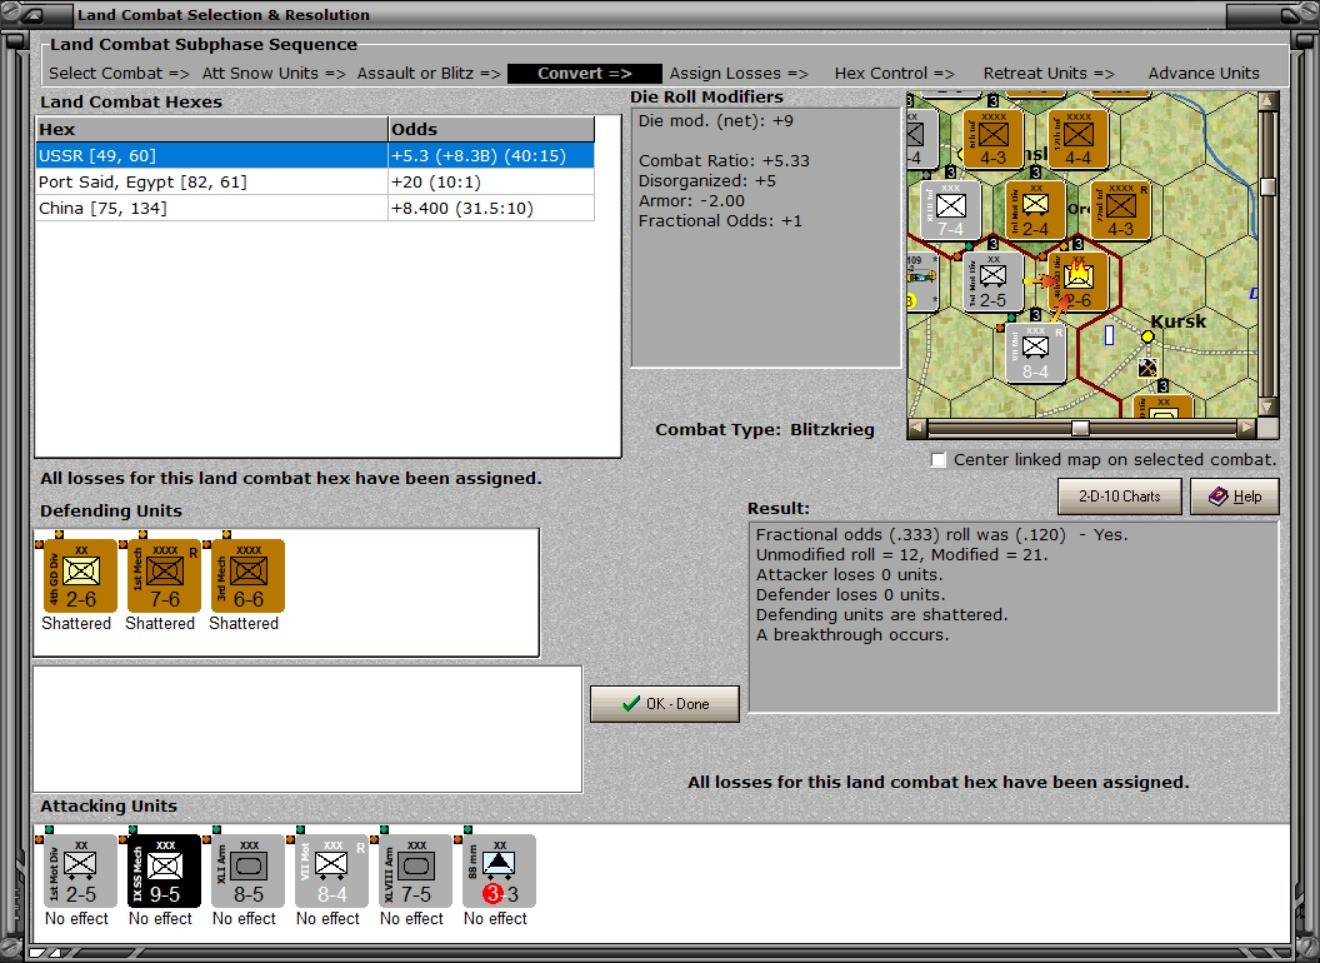The width and height of the screenshot is (1320, 963).
Task: Click the burning 2-6 combat hex on map
Action: pos(1078,282)
